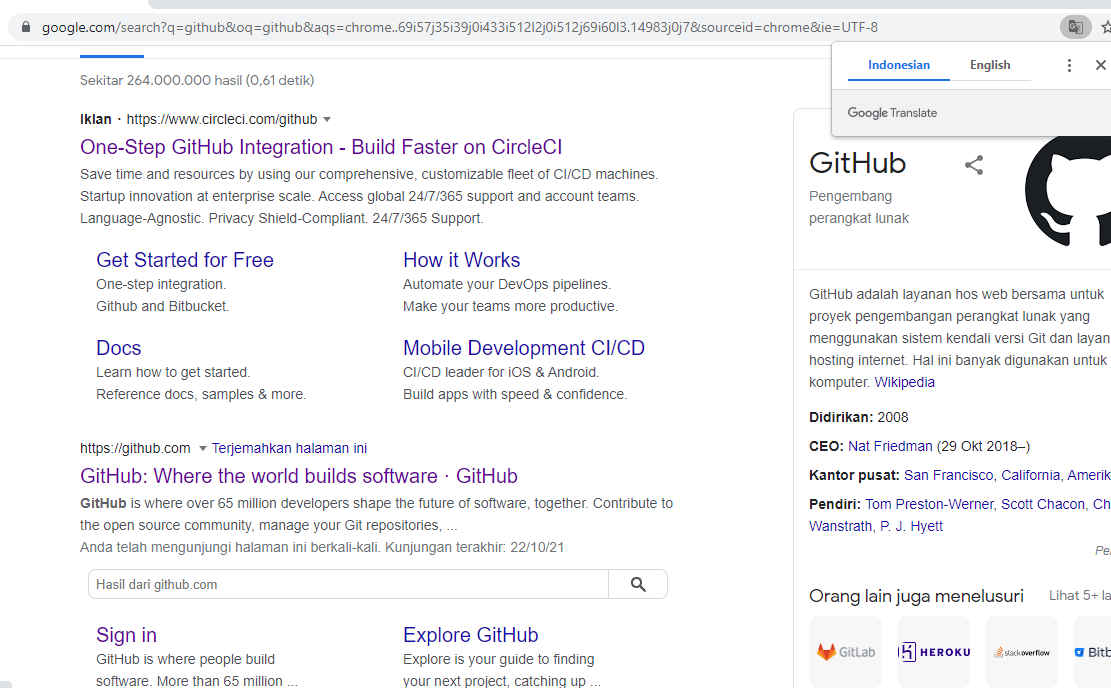The image size is (1111, 688).
Task: Switch to the Indonesian tab in Translate
Action: (x=898, y=65)
